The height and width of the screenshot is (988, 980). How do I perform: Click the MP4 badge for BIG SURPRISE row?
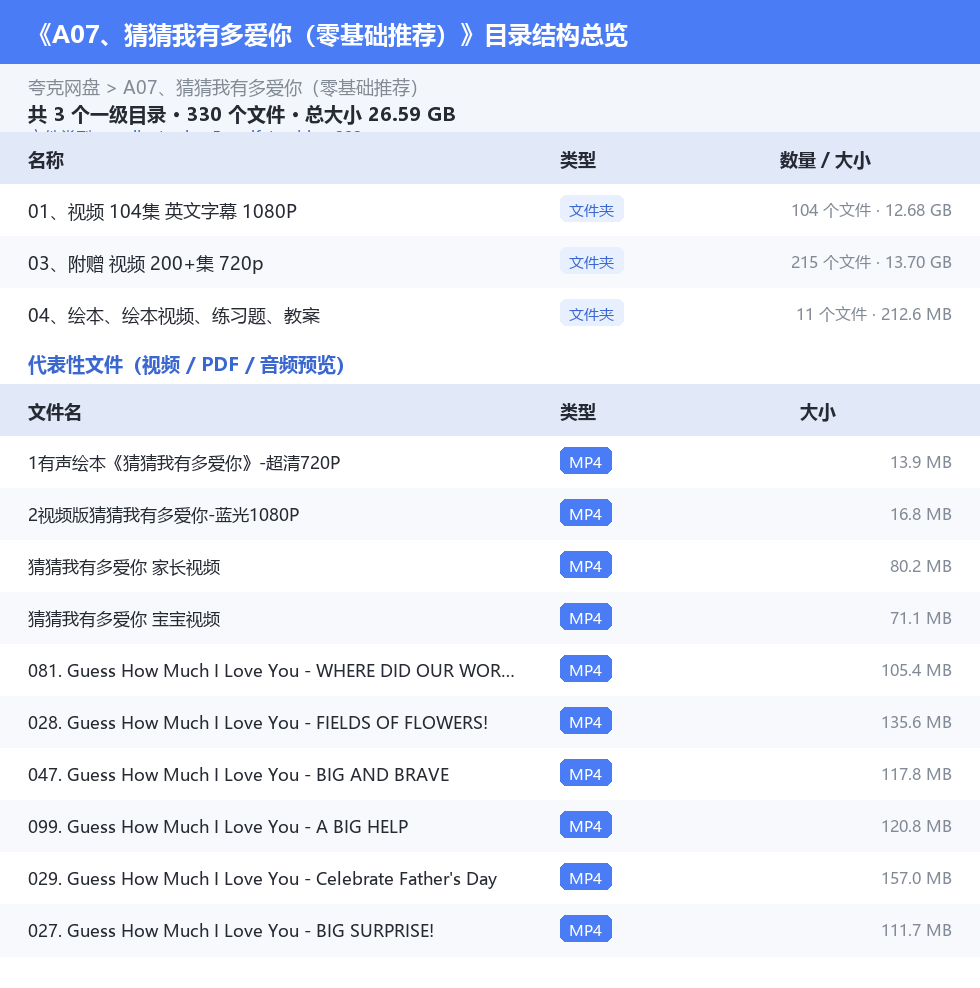coord(585,930)
